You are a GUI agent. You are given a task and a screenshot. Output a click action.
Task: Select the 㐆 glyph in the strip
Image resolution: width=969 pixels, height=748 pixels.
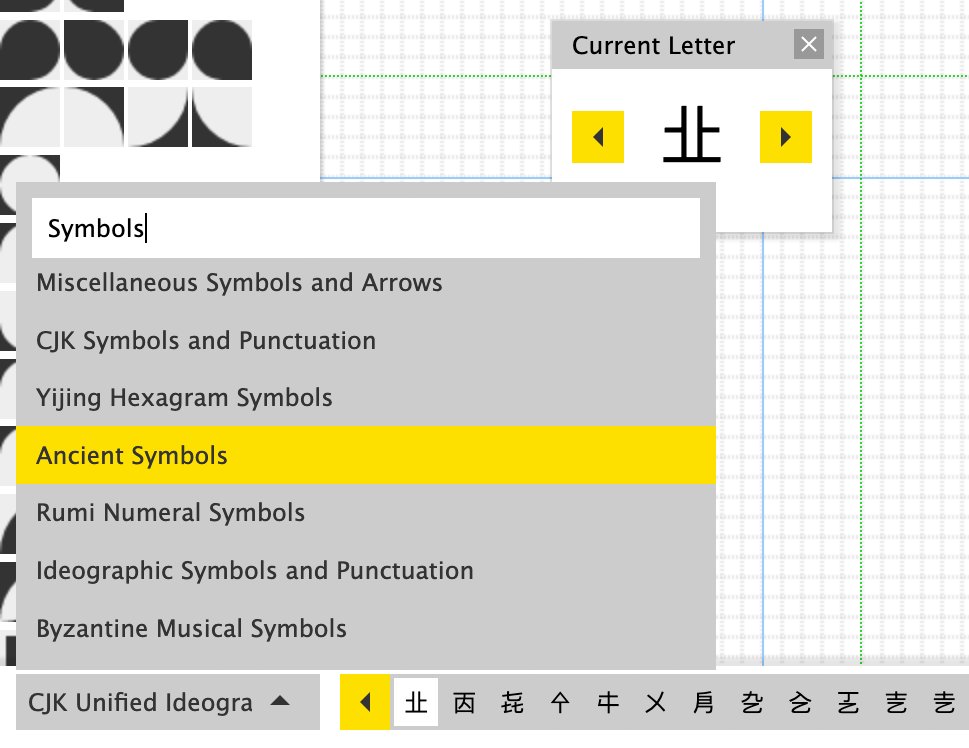(704, 702)
